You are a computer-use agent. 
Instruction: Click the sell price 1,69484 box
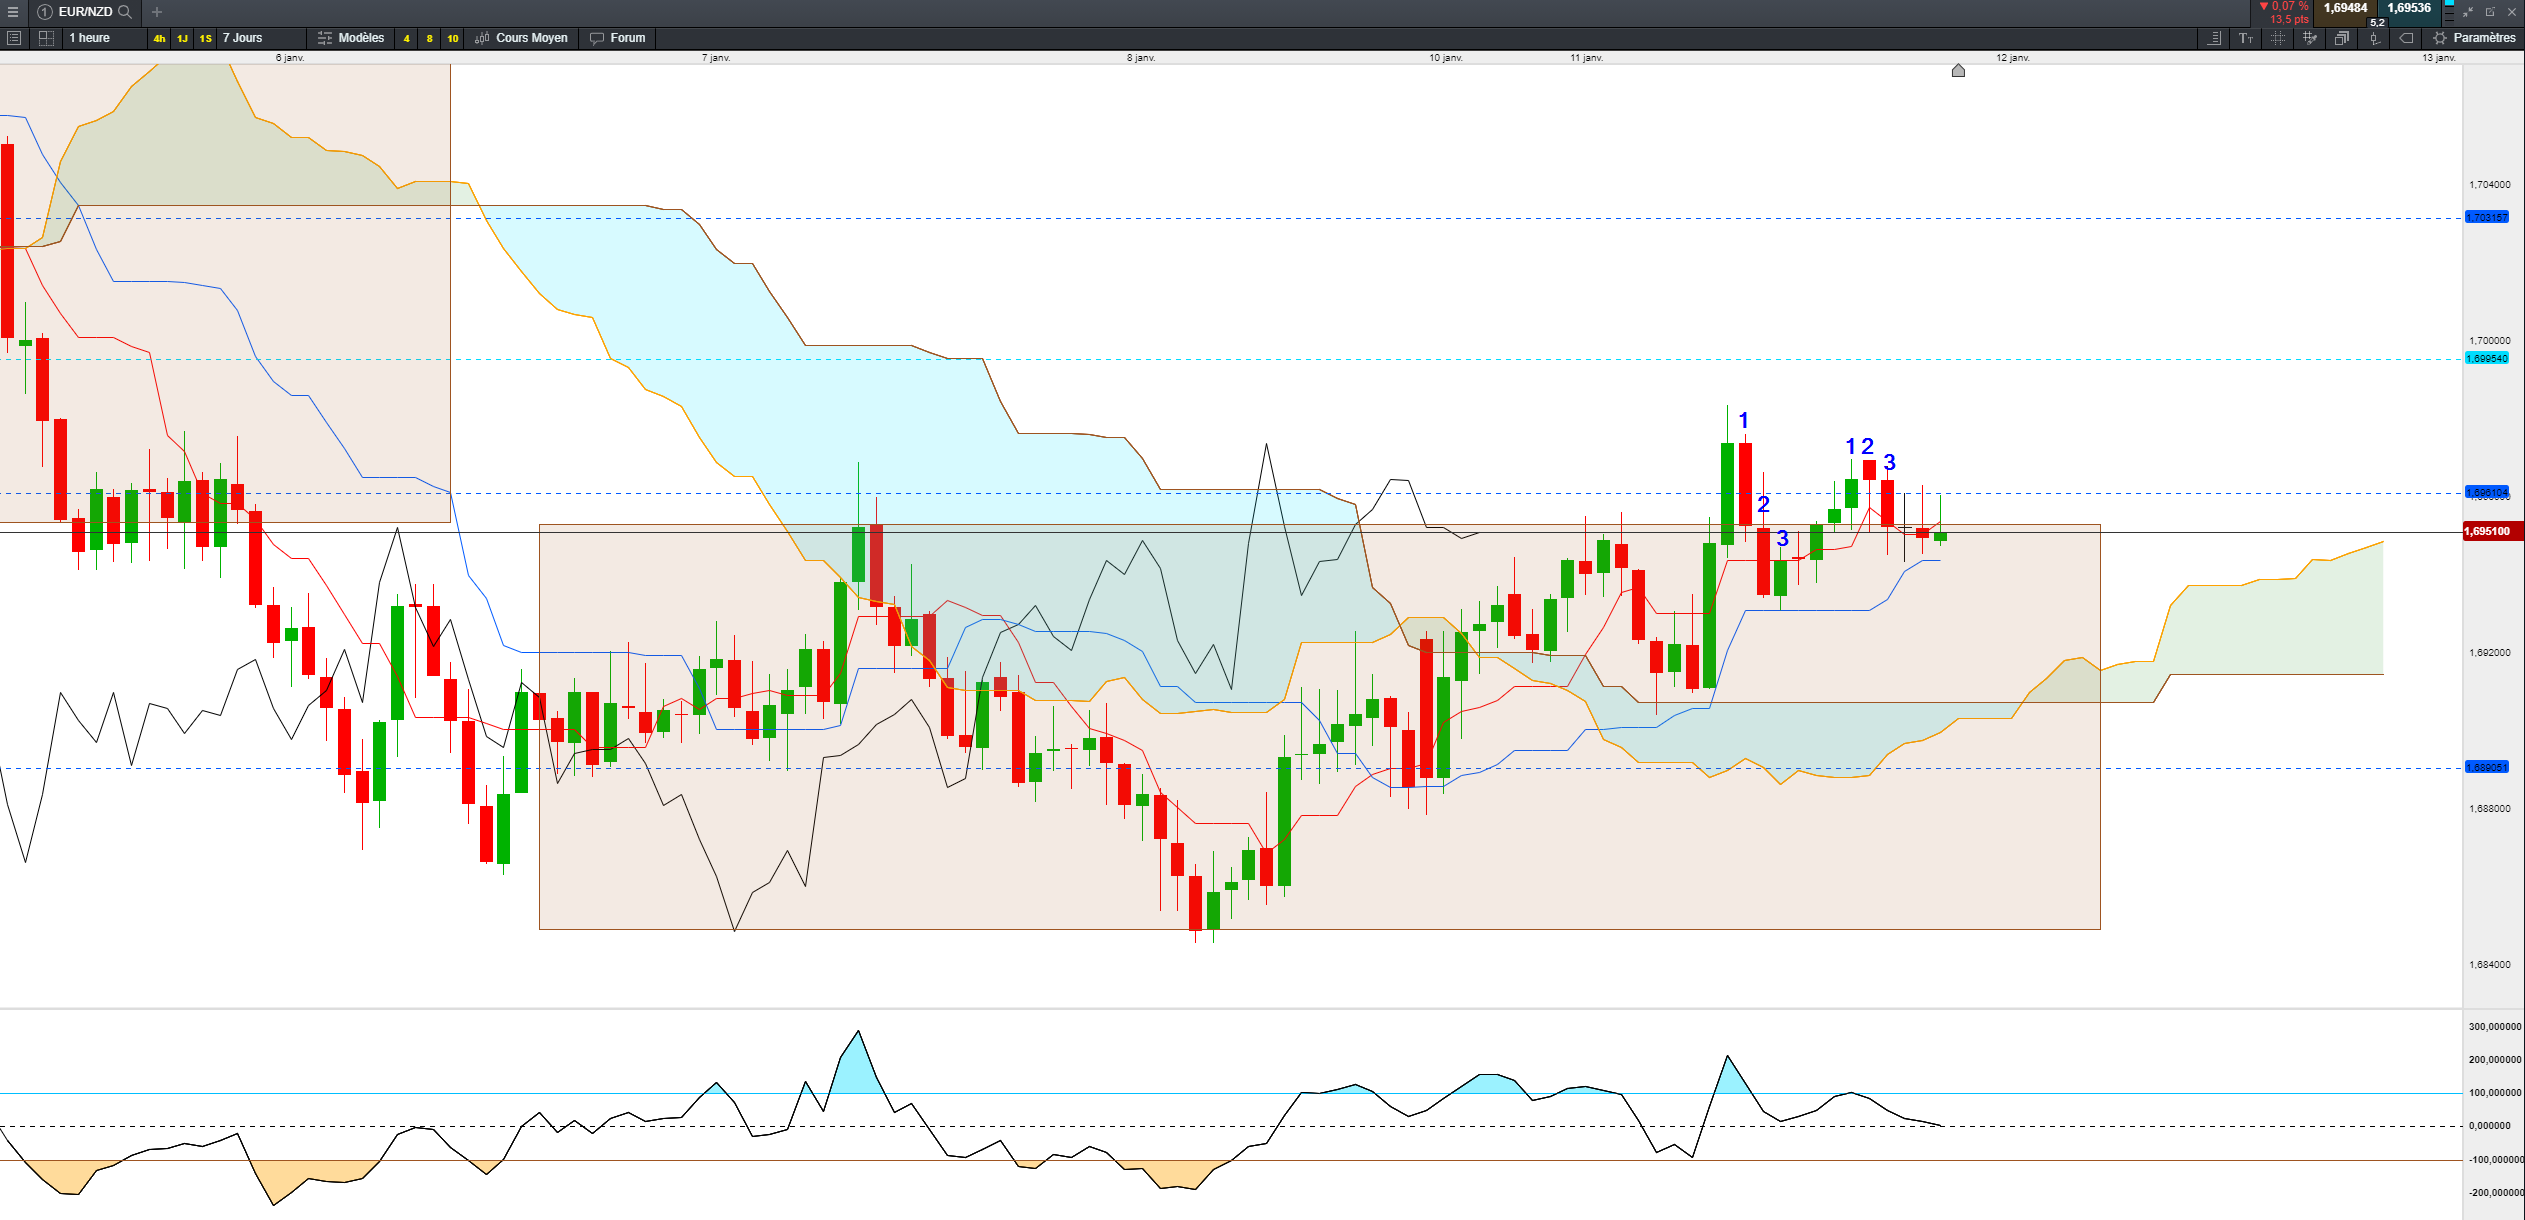(x=2345, y=8)
